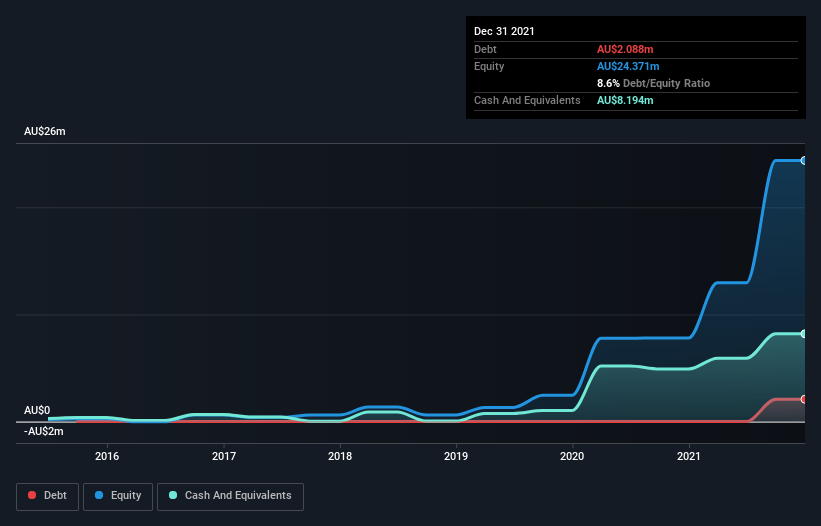
Task: Toggle the Debt legend button
Action: [x=47, y=496]
